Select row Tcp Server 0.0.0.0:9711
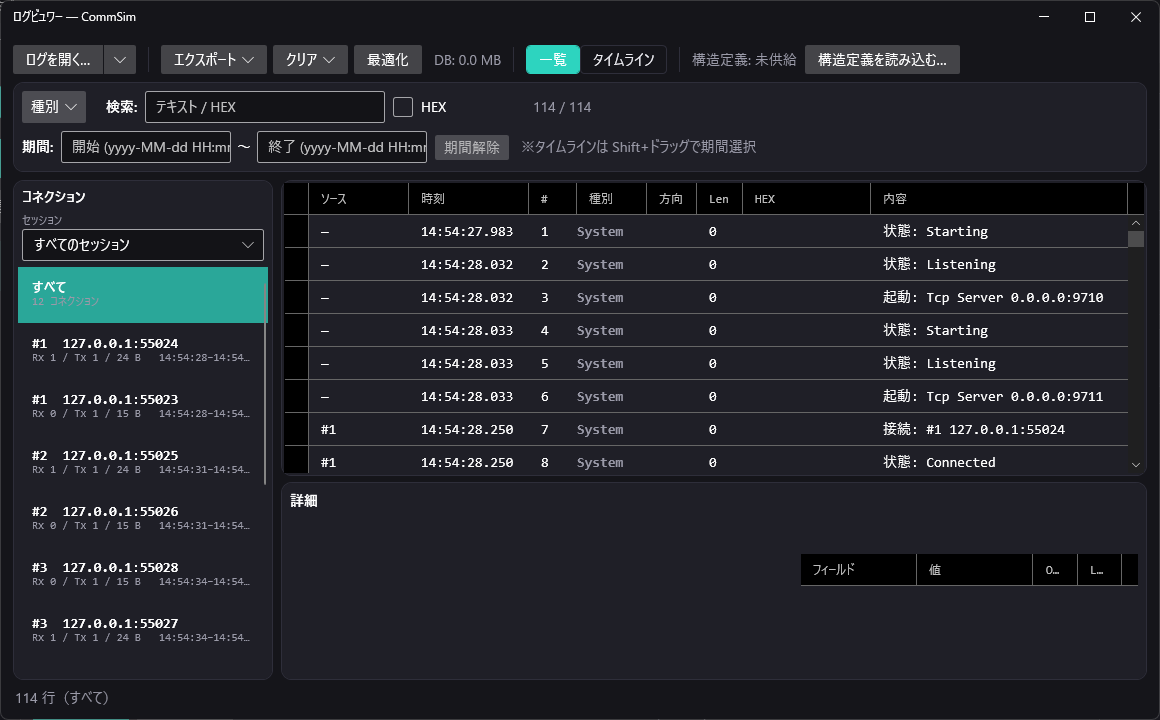This screenshot has height=720, width=1160. coord(707,397)
